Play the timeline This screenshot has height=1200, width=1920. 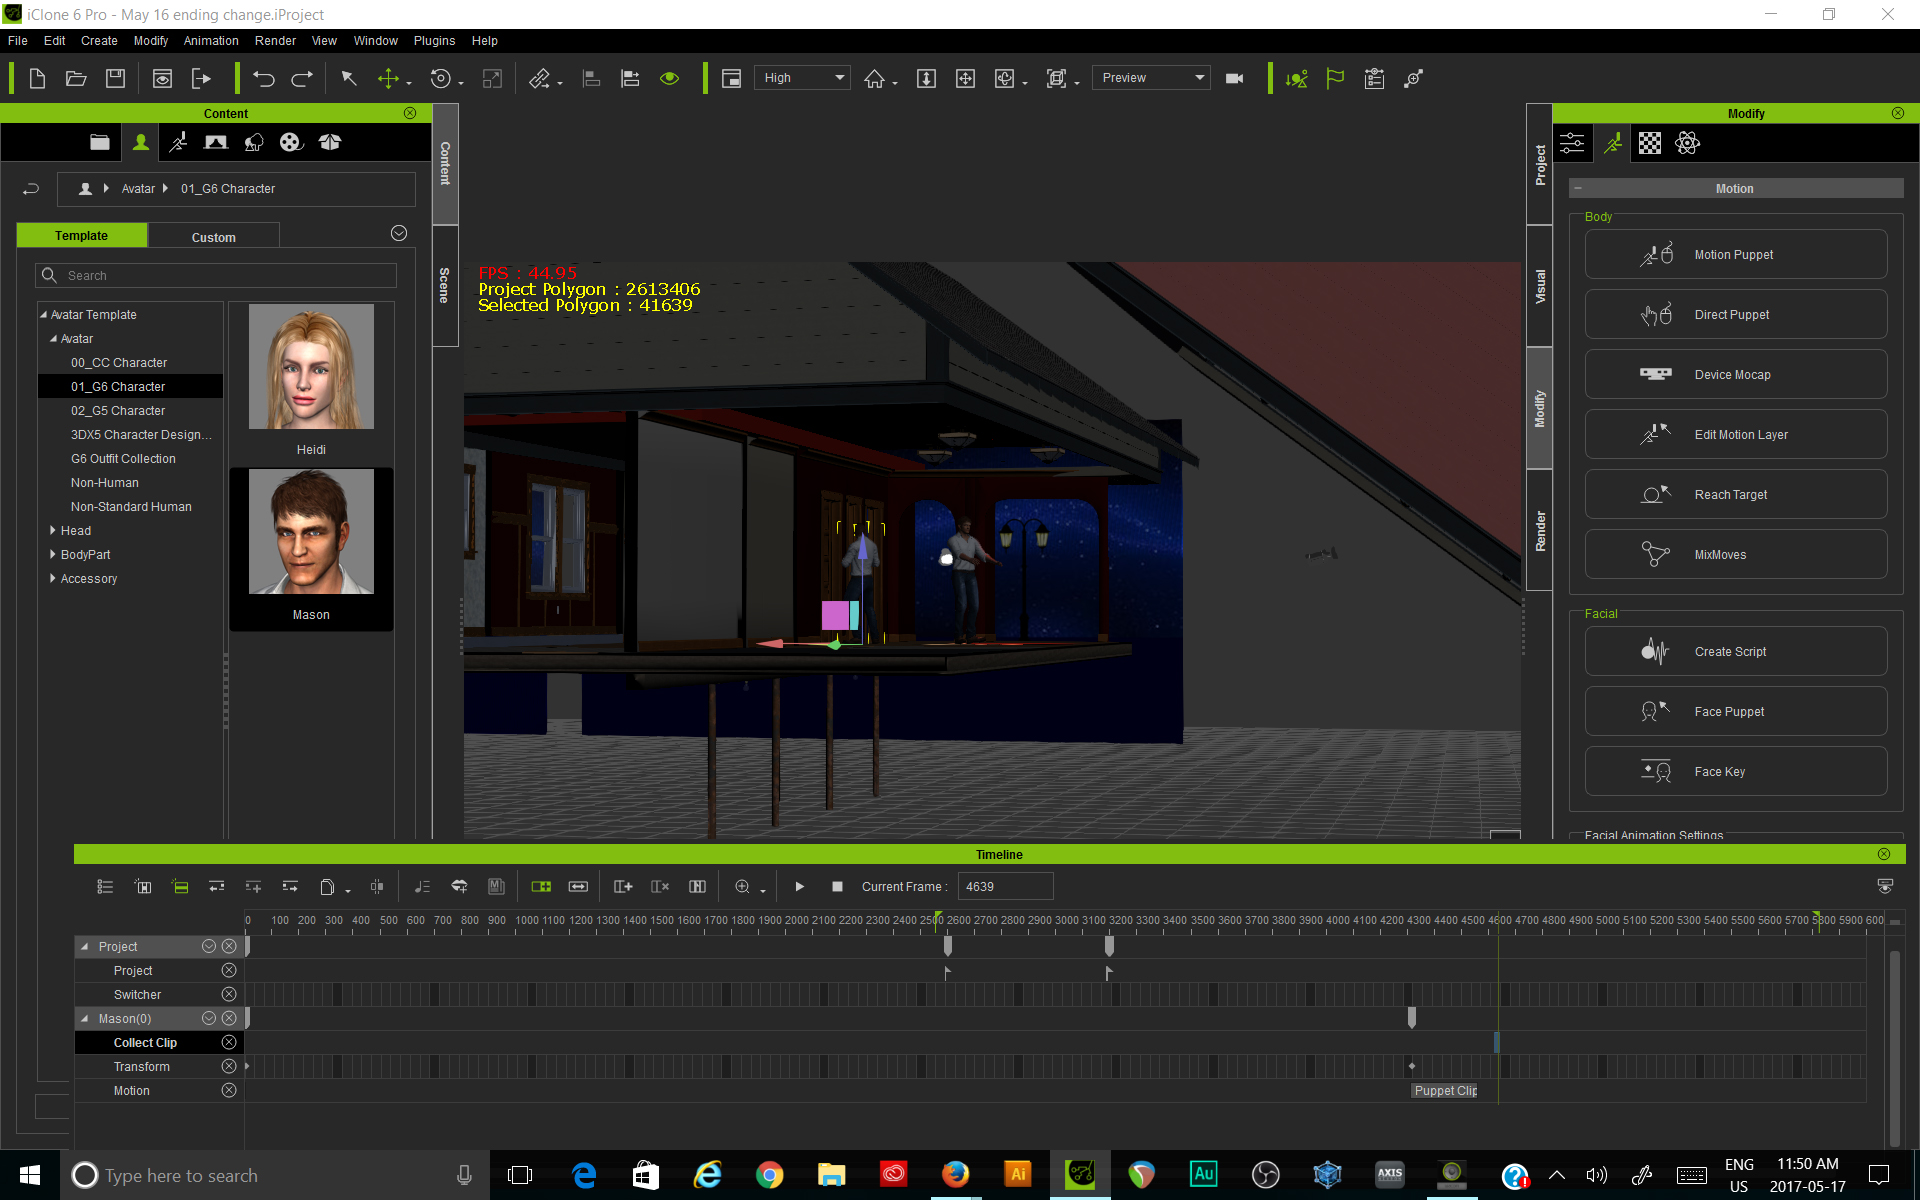(799, 886)
